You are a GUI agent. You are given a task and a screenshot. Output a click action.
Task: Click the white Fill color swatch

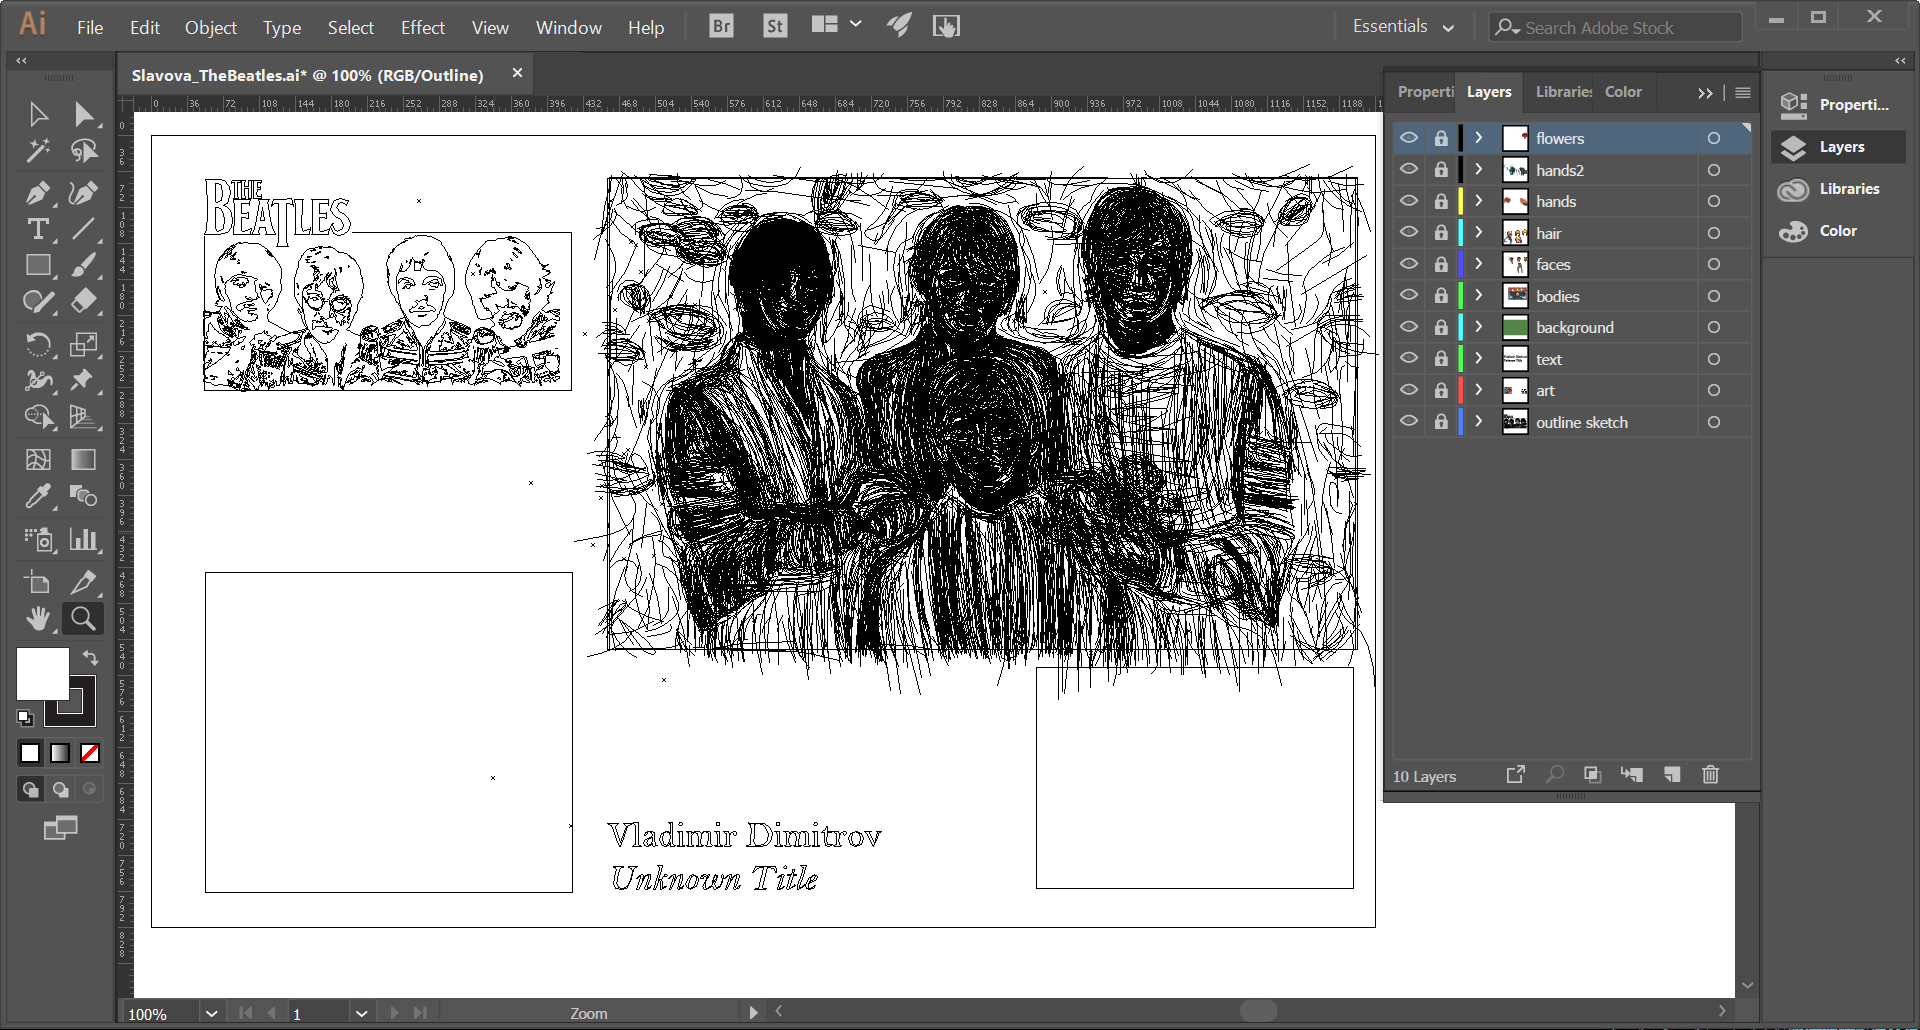click(42, 672)
